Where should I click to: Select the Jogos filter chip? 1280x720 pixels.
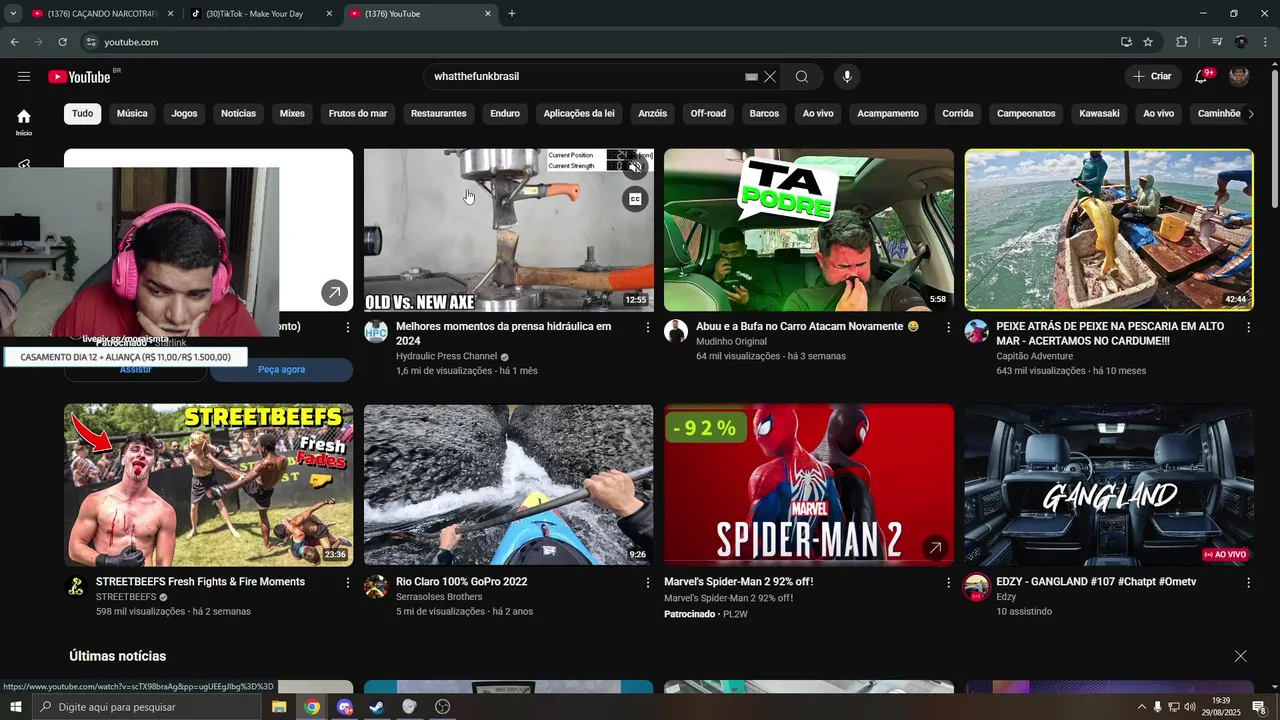point(184,114)
